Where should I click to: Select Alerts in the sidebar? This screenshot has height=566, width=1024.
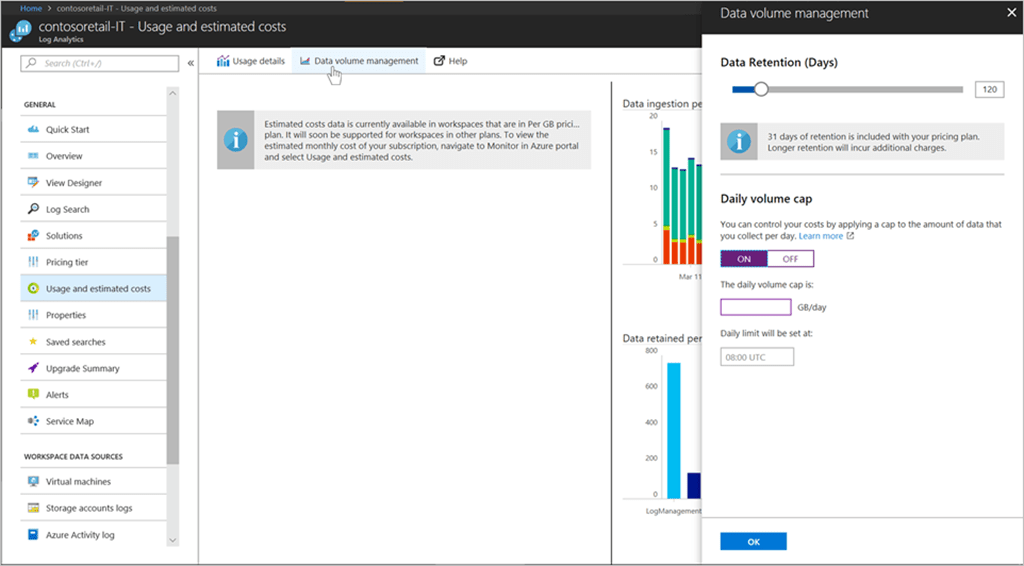pyautogui.click(x=93, y=394)
